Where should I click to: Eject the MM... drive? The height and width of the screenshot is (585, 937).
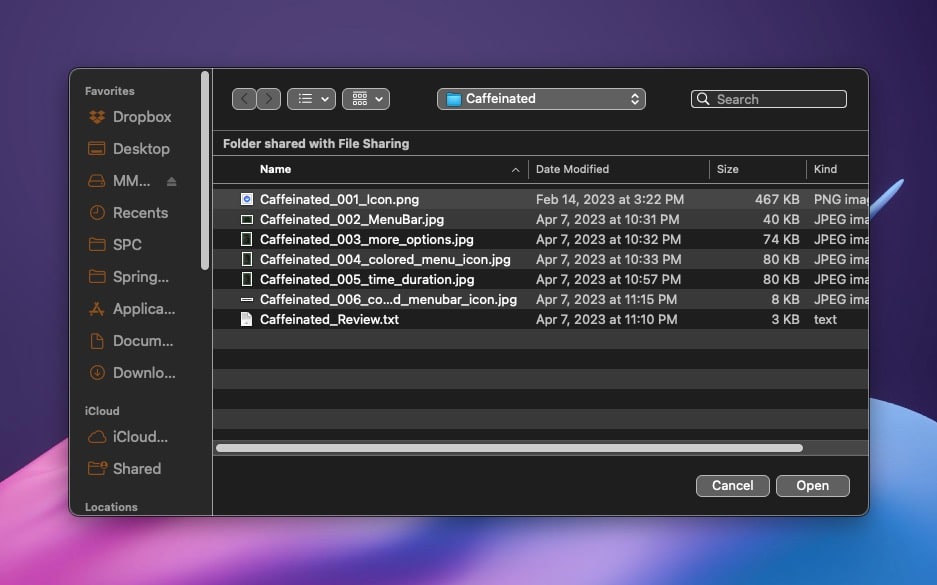(171, 181)
